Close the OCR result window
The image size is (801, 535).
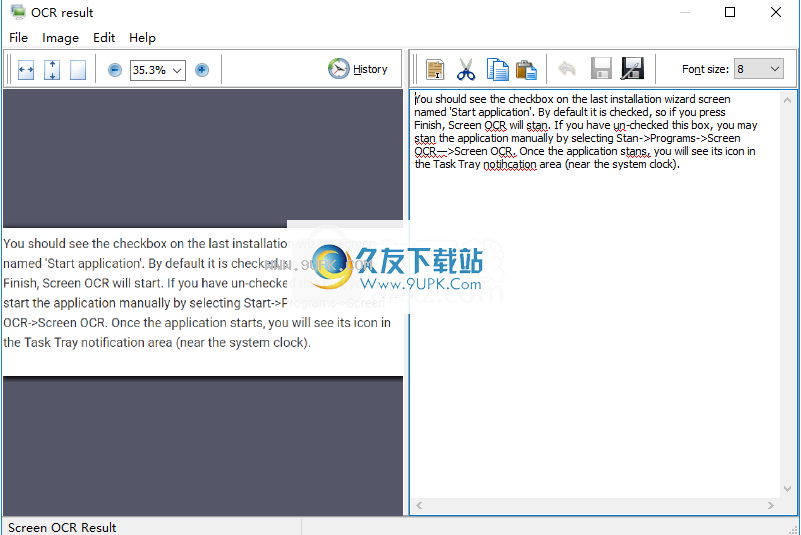pos(775,12)
